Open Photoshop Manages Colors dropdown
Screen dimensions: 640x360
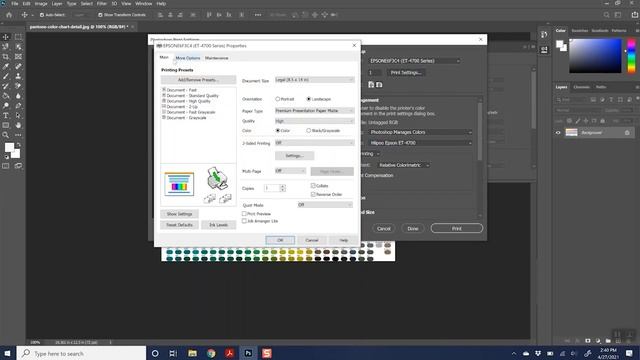pyautogui.click(x=421, y=132)
